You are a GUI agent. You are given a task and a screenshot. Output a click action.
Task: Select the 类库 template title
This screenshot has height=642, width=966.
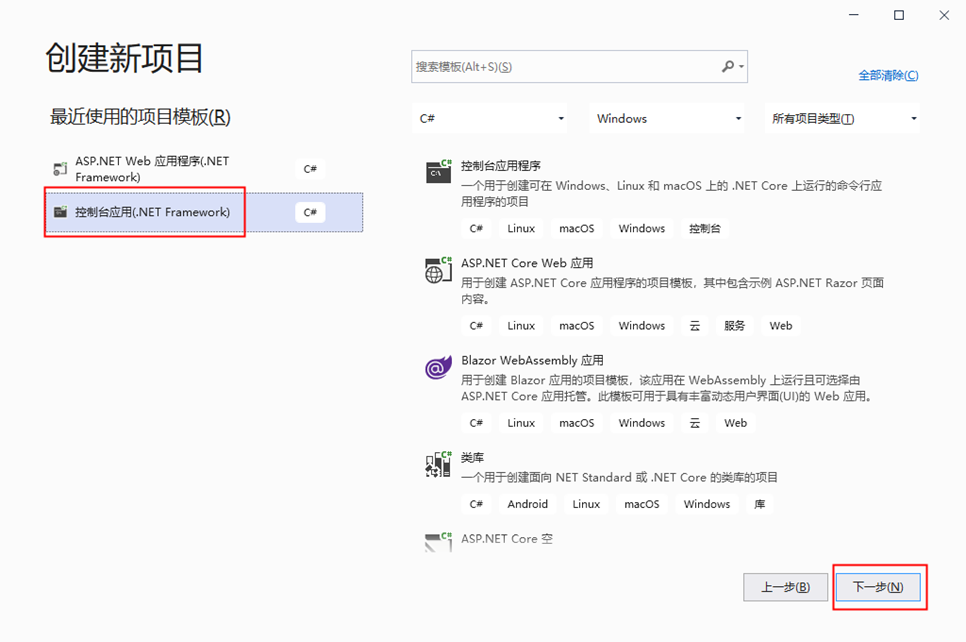click(x=473, y=458)
